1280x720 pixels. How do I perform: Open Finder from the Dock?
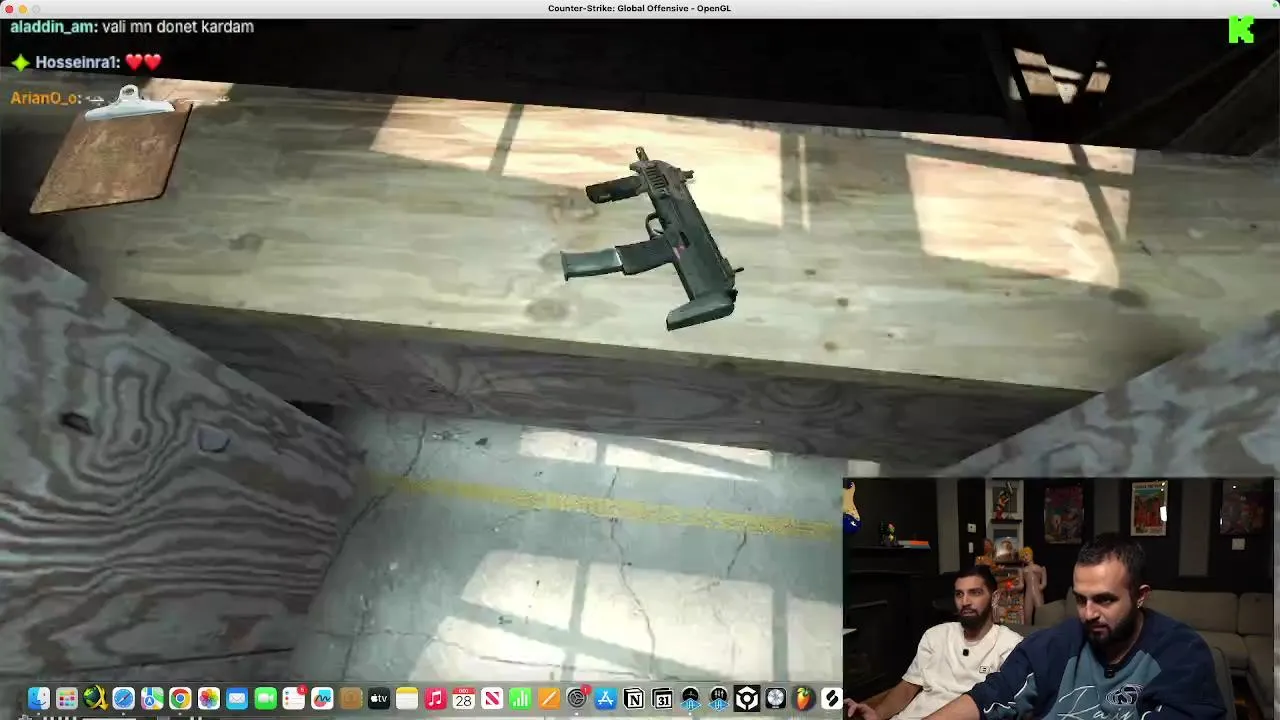point(39,699)
